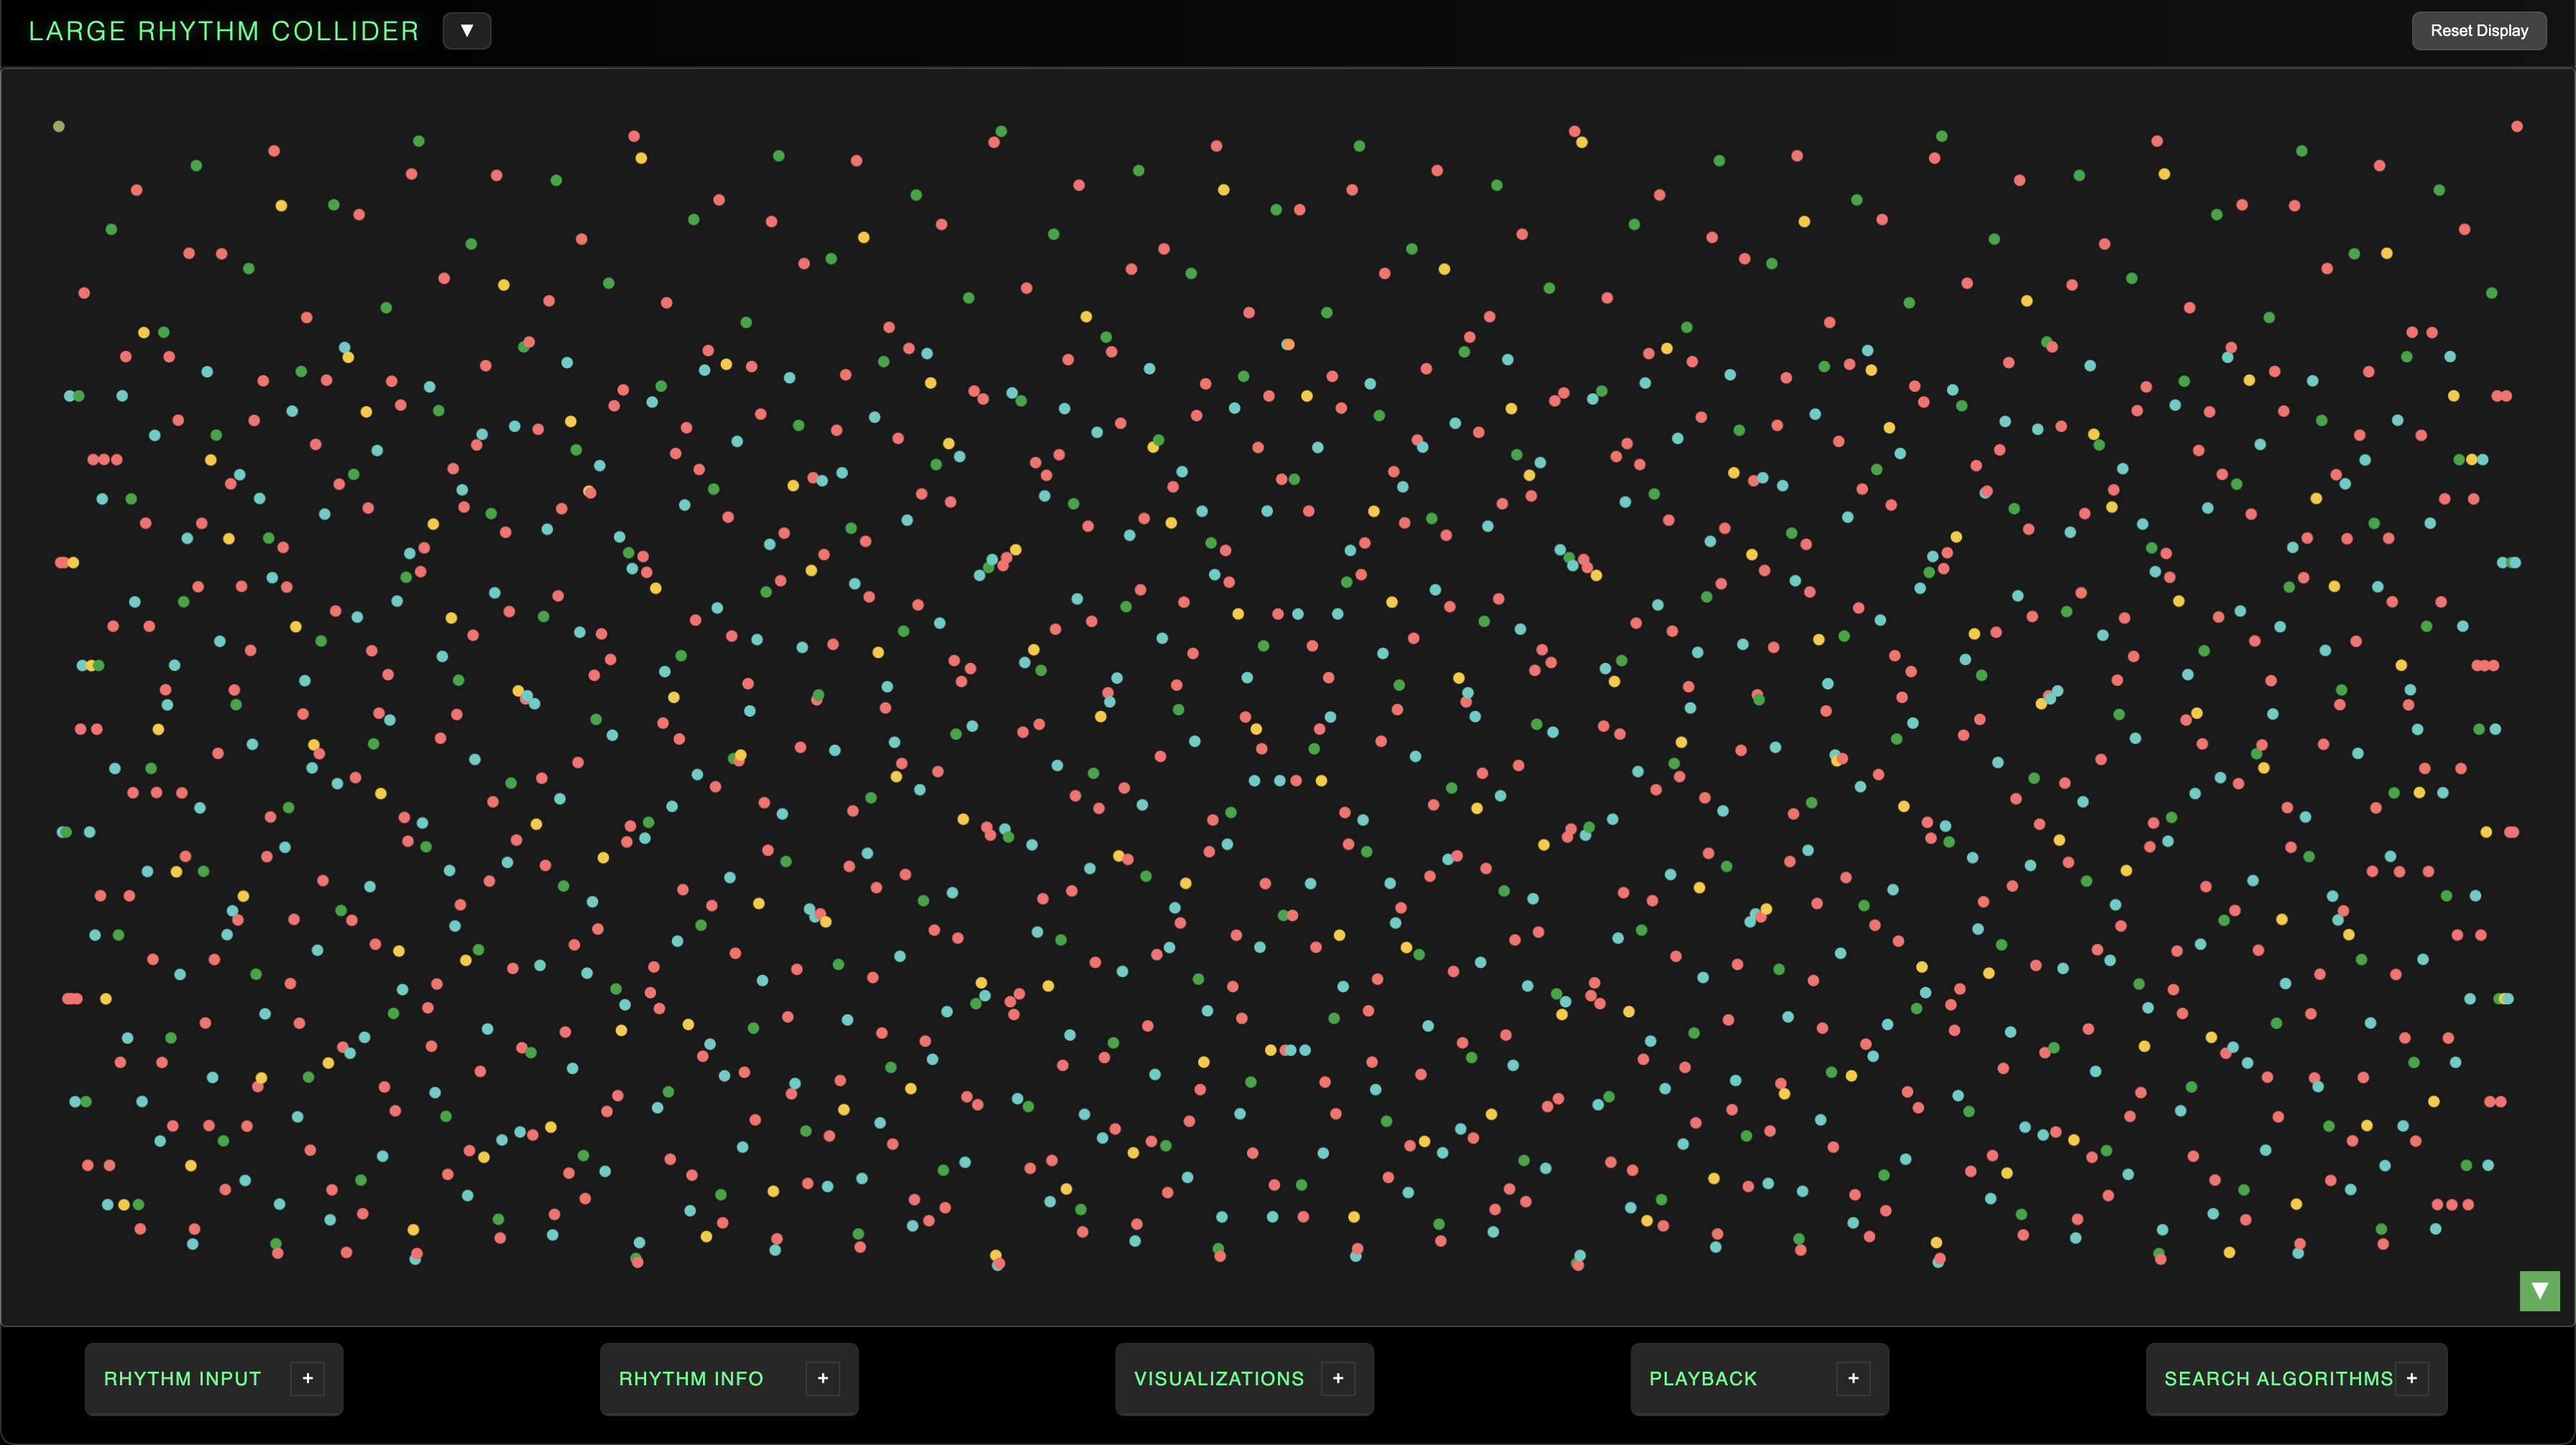
Task: Click the green triangle icon in the bottom-right corner
Action: point(2539,1291)
